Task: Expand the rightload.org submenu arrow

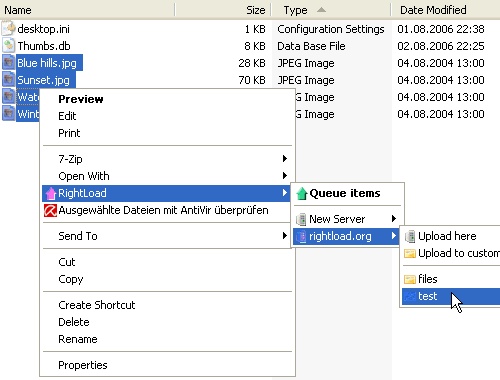Action: [x=394, y=236]
